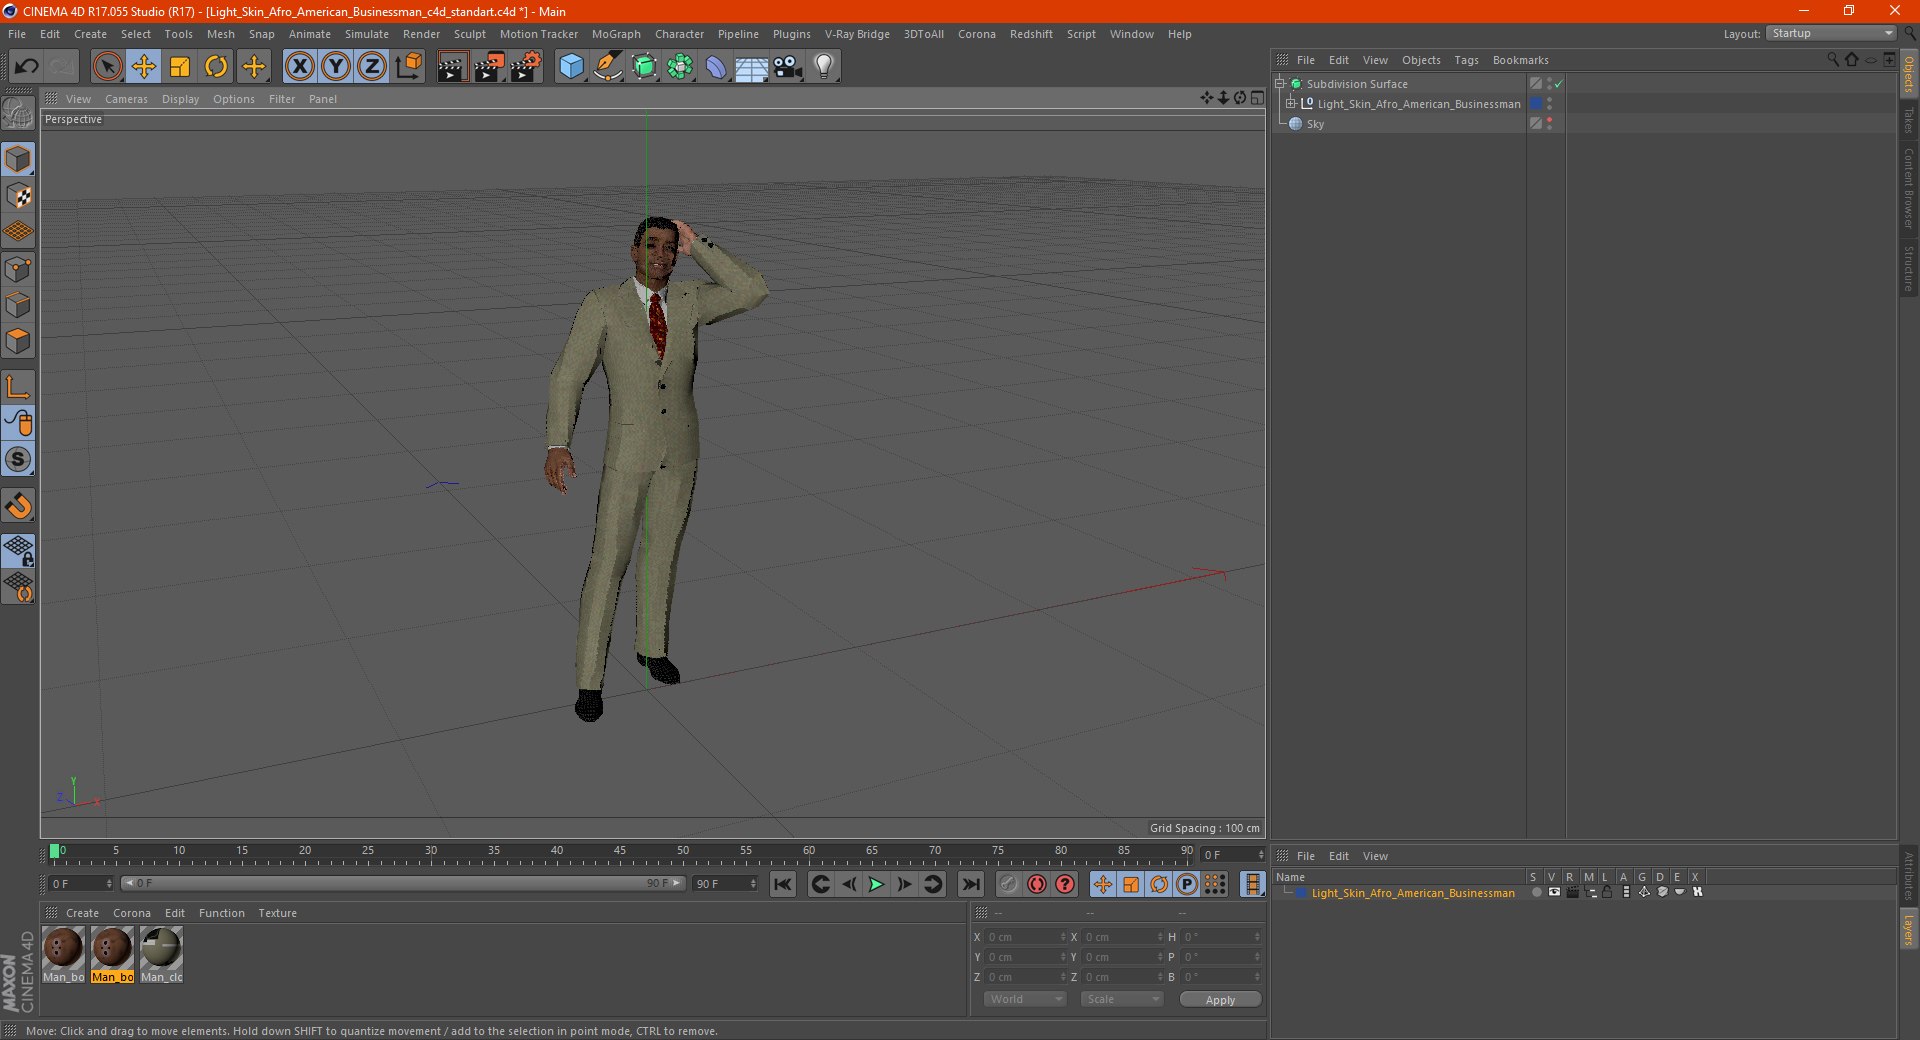Open the Redshift menu

(1031, 34)
